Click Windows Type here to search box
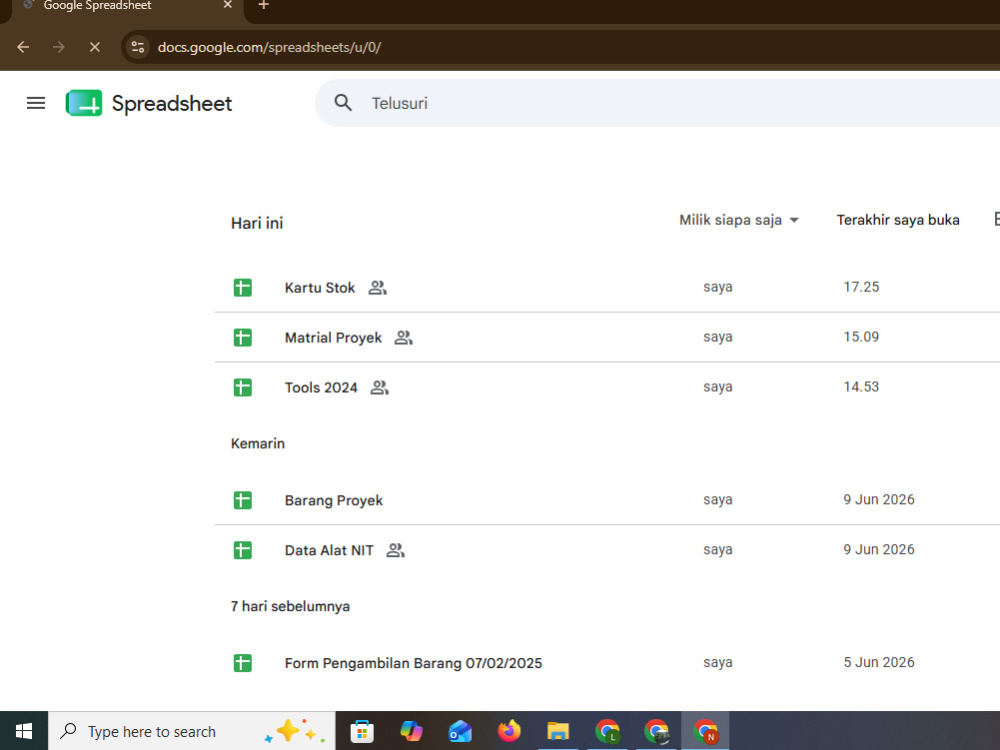Screen dimensions: 1000x750 pyautogui.click(x=192, y=731)
